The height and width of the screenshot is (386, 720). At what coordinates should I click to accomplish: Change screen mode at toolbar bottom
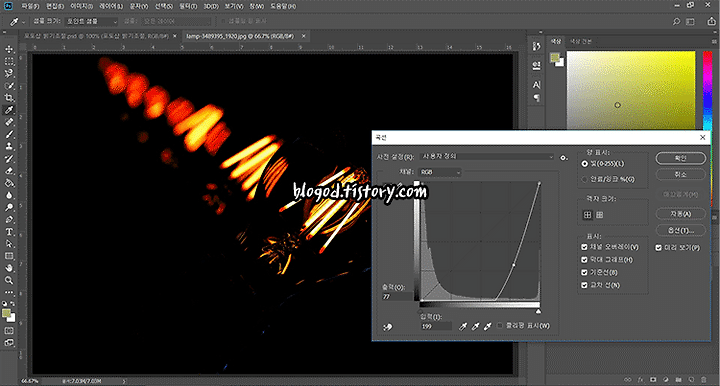tap(9, 343)
